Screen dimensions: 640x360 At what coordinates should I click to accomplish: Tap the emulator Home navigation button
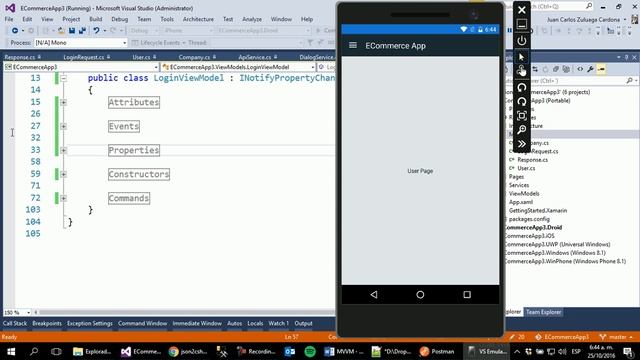point(420,295)
